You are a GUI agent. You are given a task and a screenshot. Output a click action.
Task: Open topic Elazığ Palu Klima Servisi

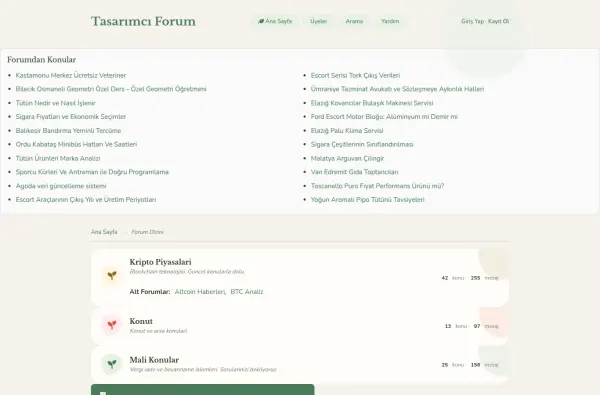coord(347,131)
